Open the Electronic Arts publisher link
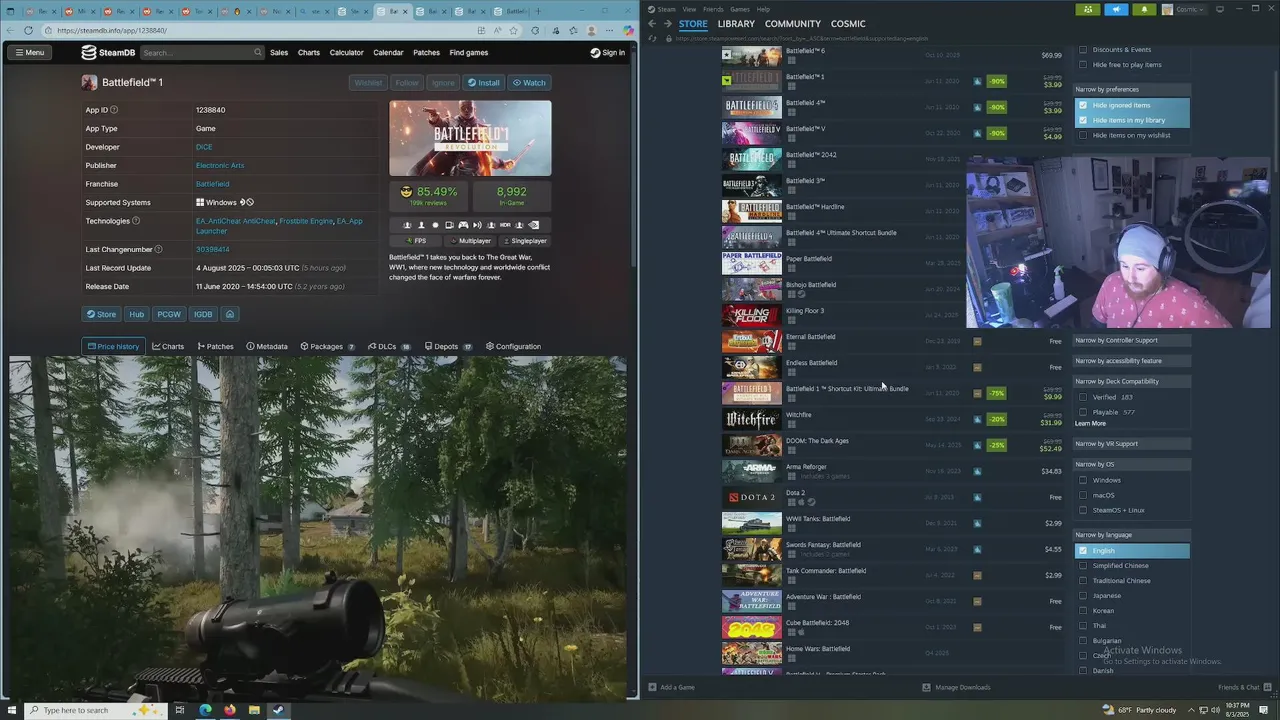The width and height of the screenshot is (1280, 720). coord(220,165)
